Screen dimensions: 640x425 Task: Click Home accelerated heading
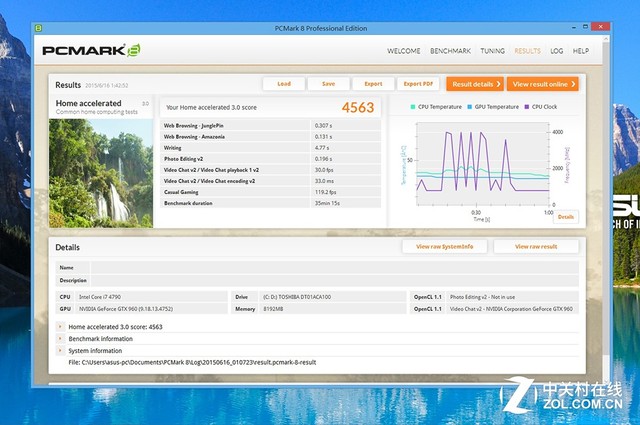[89, 103]
